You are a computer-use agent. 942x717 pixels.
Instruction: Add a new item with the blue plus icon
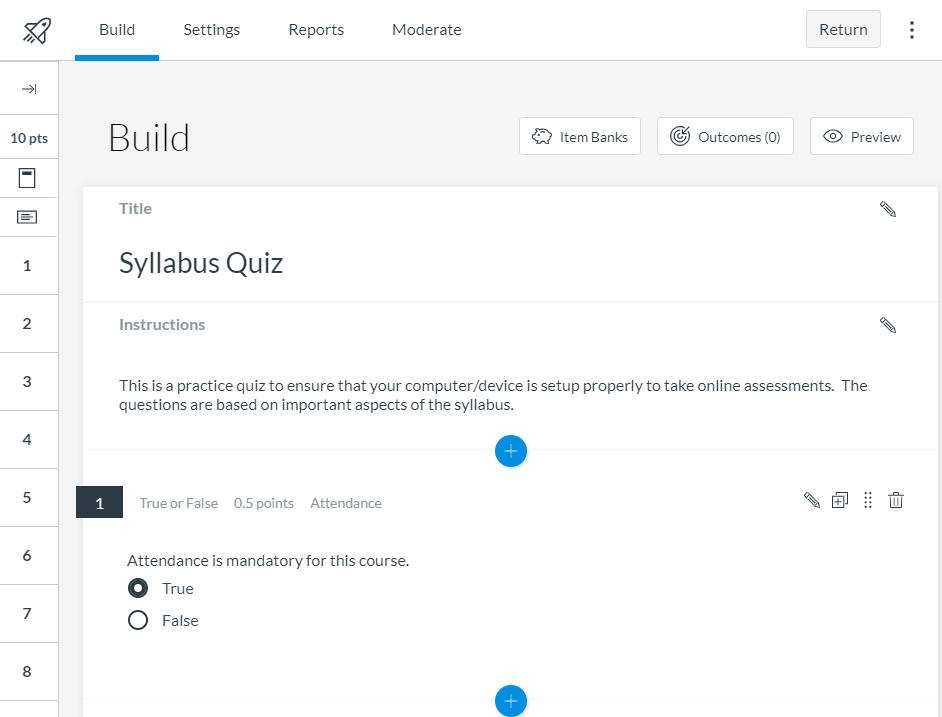pyautogui.click(x=511, y=451)
